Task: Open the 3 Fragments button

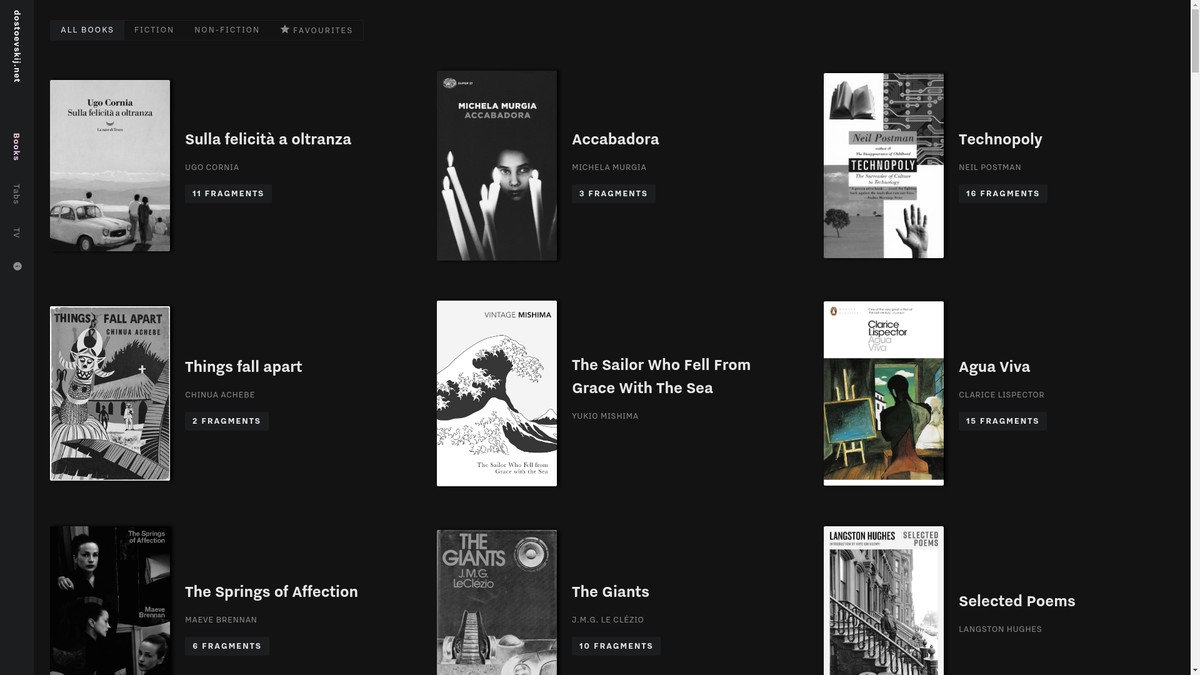Action: [614, 193]
